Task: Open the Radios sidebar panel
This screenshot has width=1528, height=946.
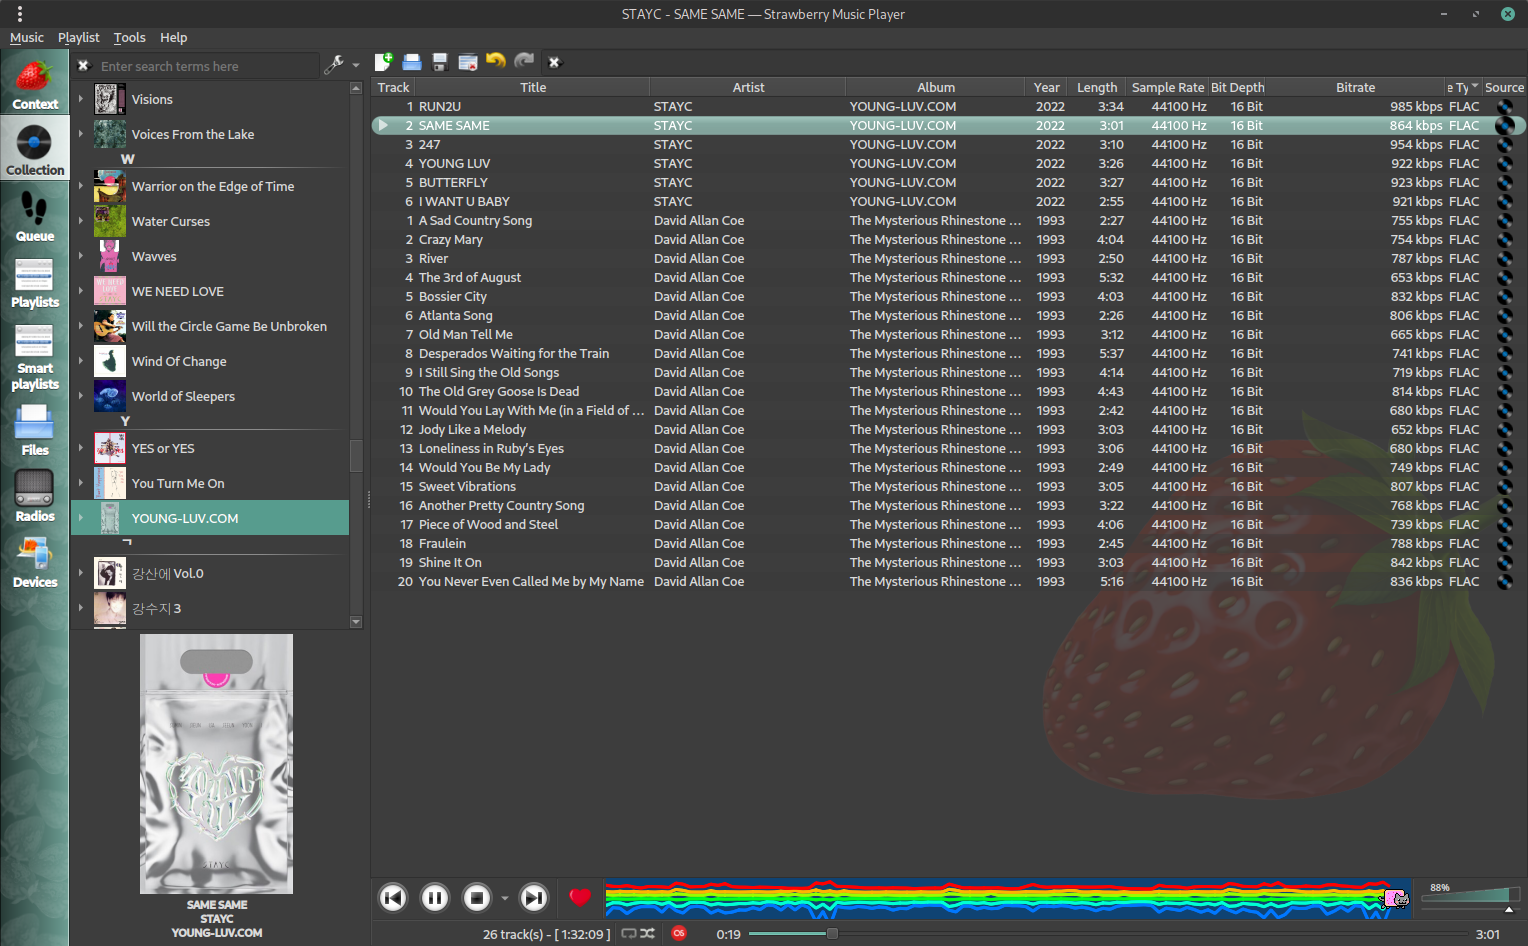Action: (35, 496)
